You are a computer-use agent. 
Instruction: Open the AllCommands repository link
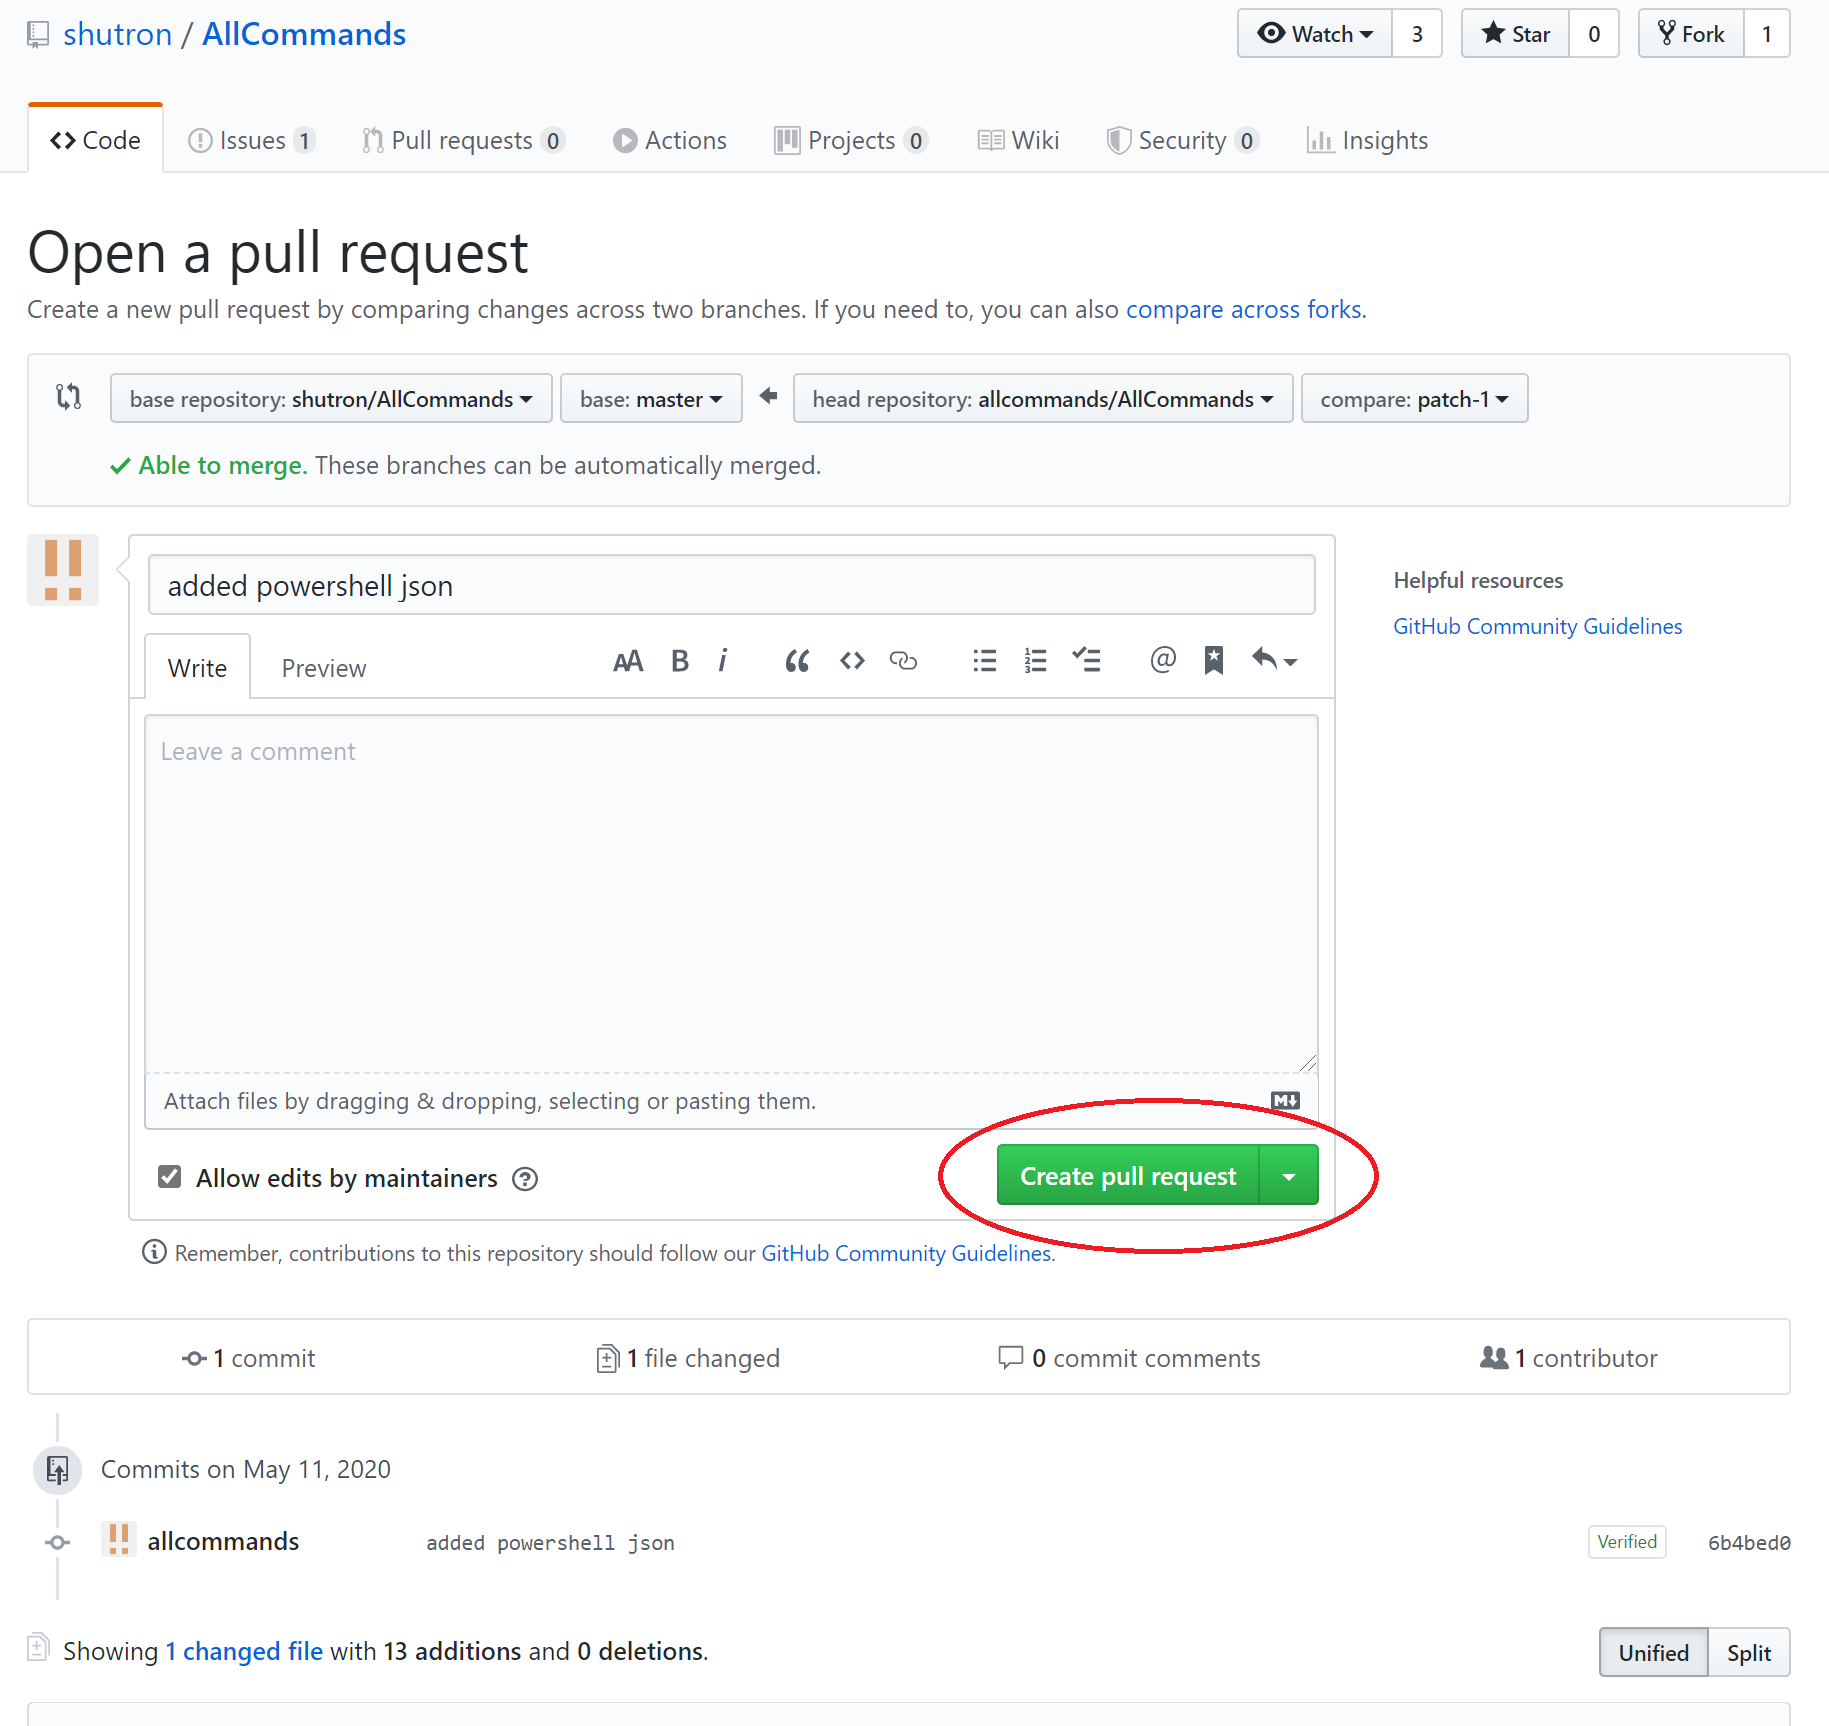pyautogui.click(x=304, y=35)
